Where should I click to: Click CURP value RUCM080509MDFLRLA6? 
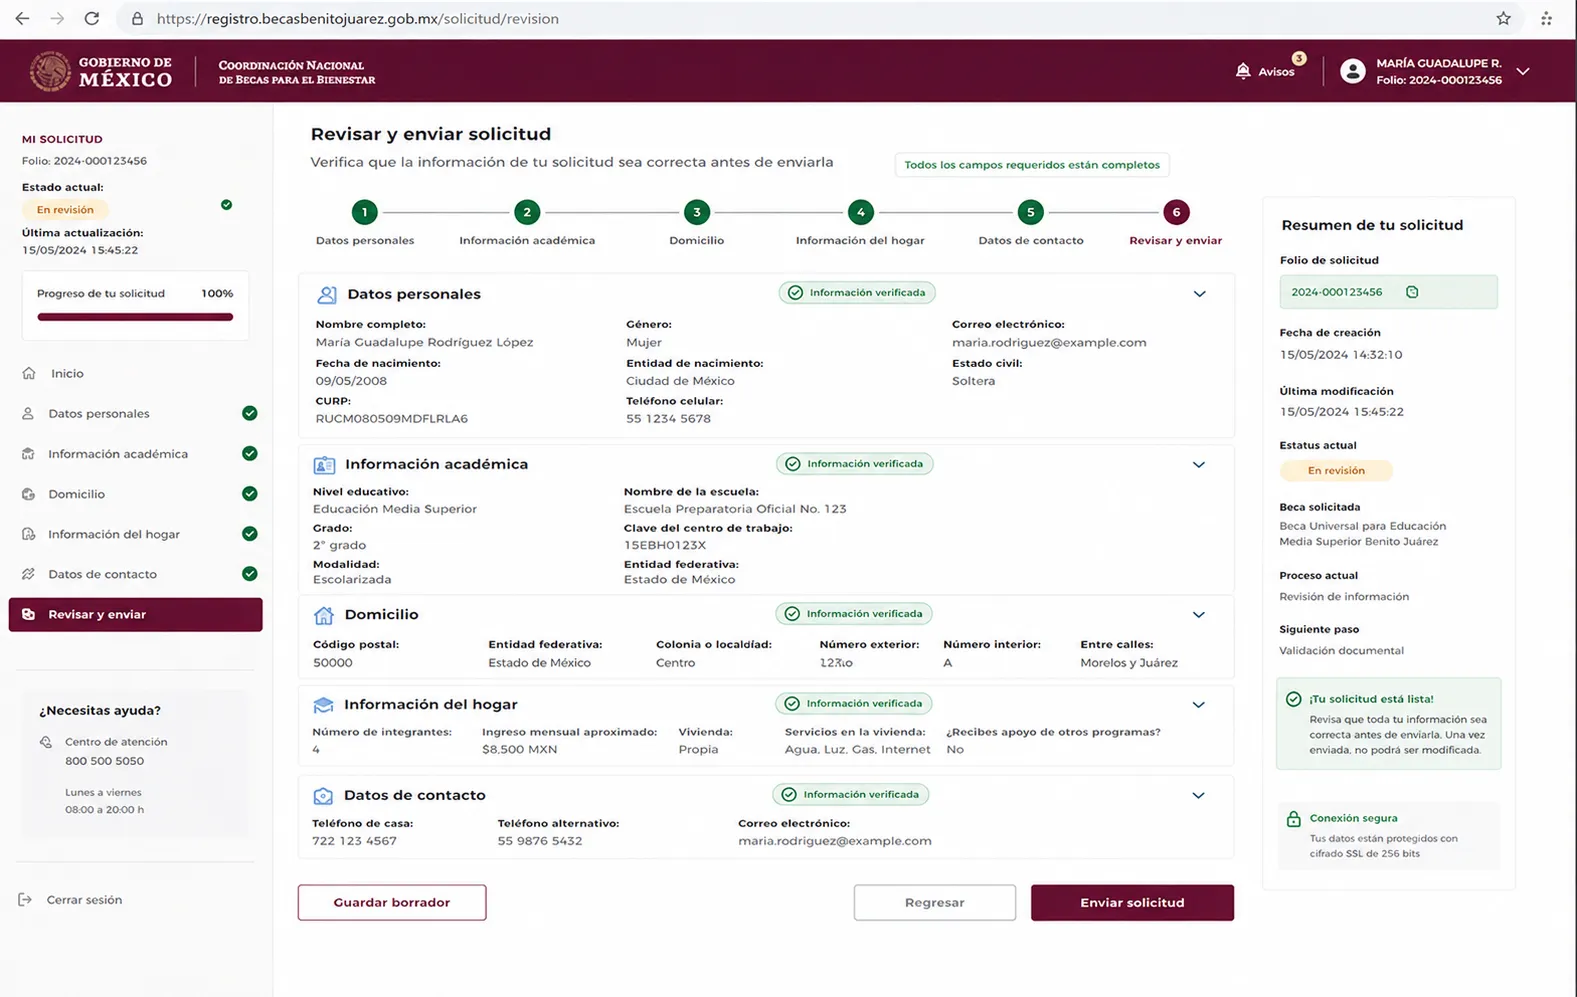point(392,419)
